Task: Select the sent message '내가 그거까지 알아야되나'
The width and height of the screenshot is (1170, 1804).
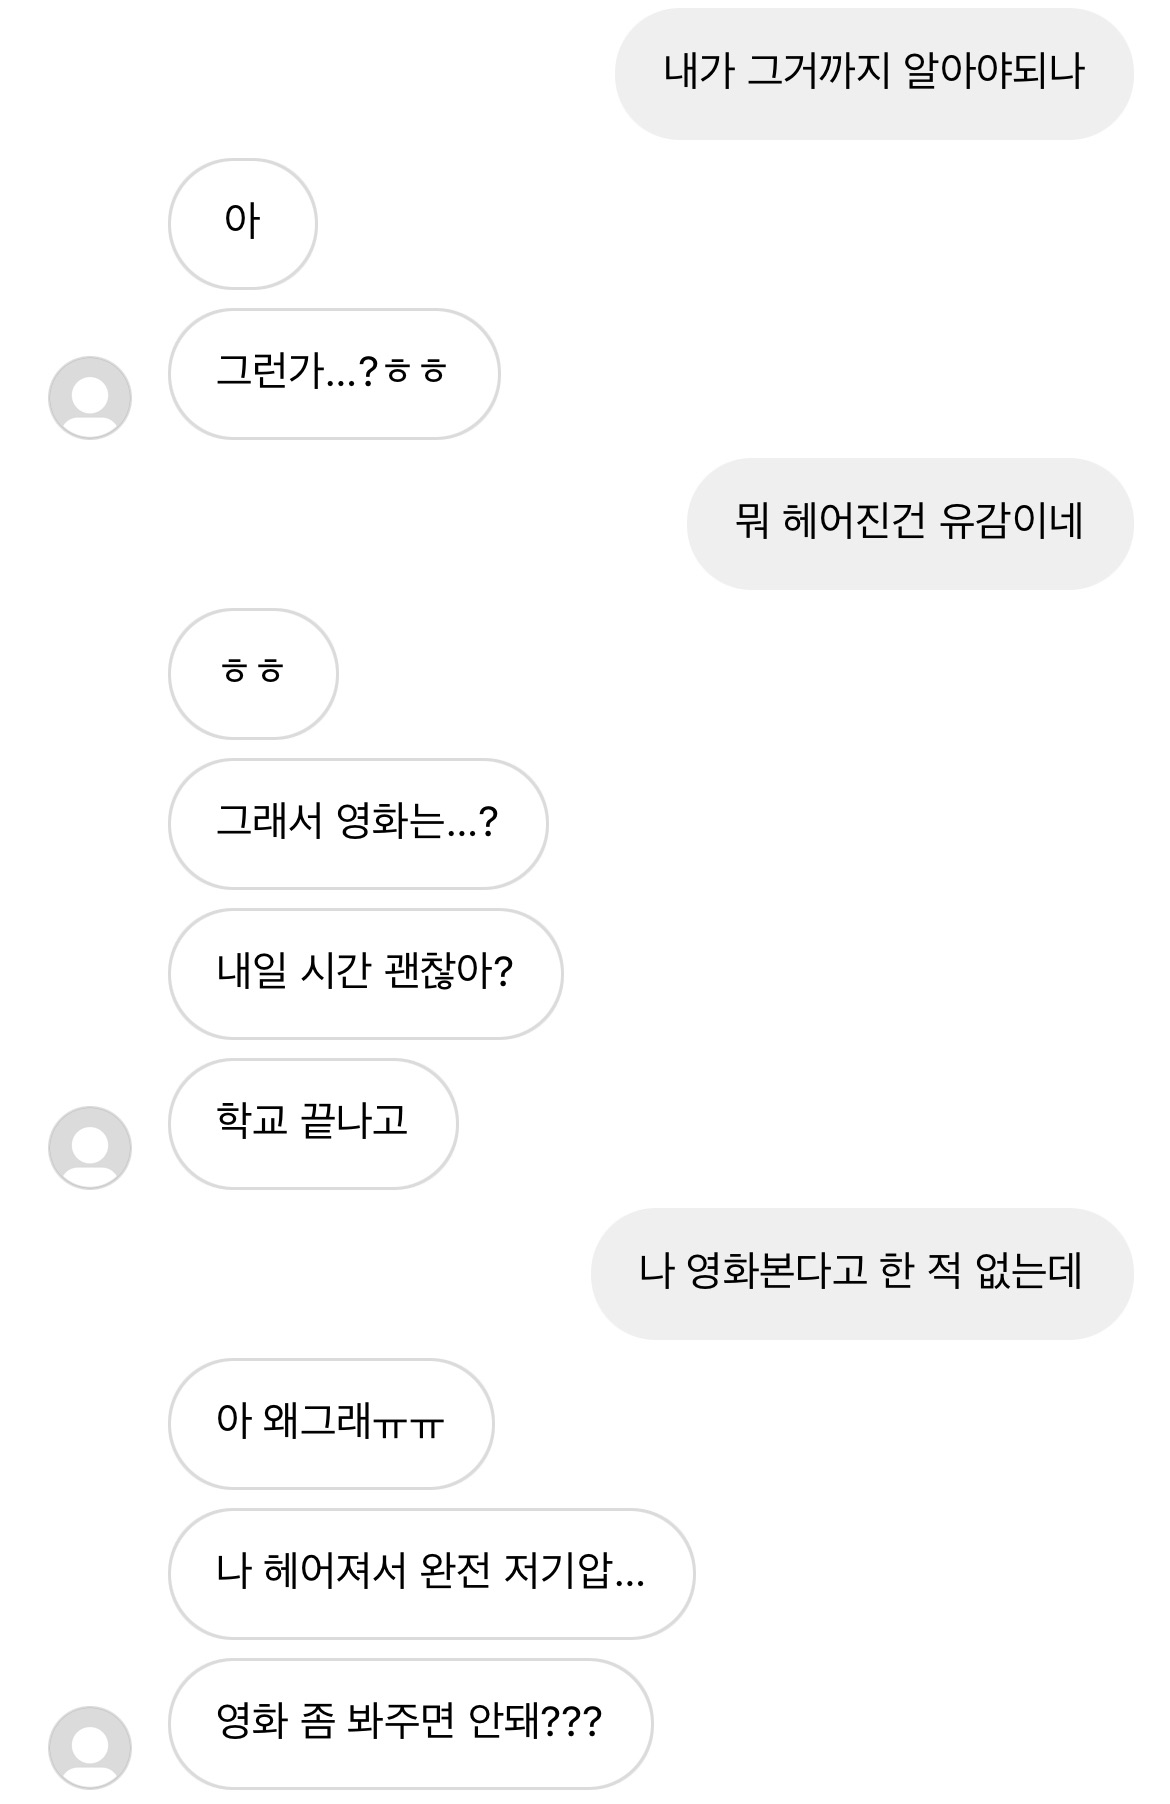Action: [873, 73]
